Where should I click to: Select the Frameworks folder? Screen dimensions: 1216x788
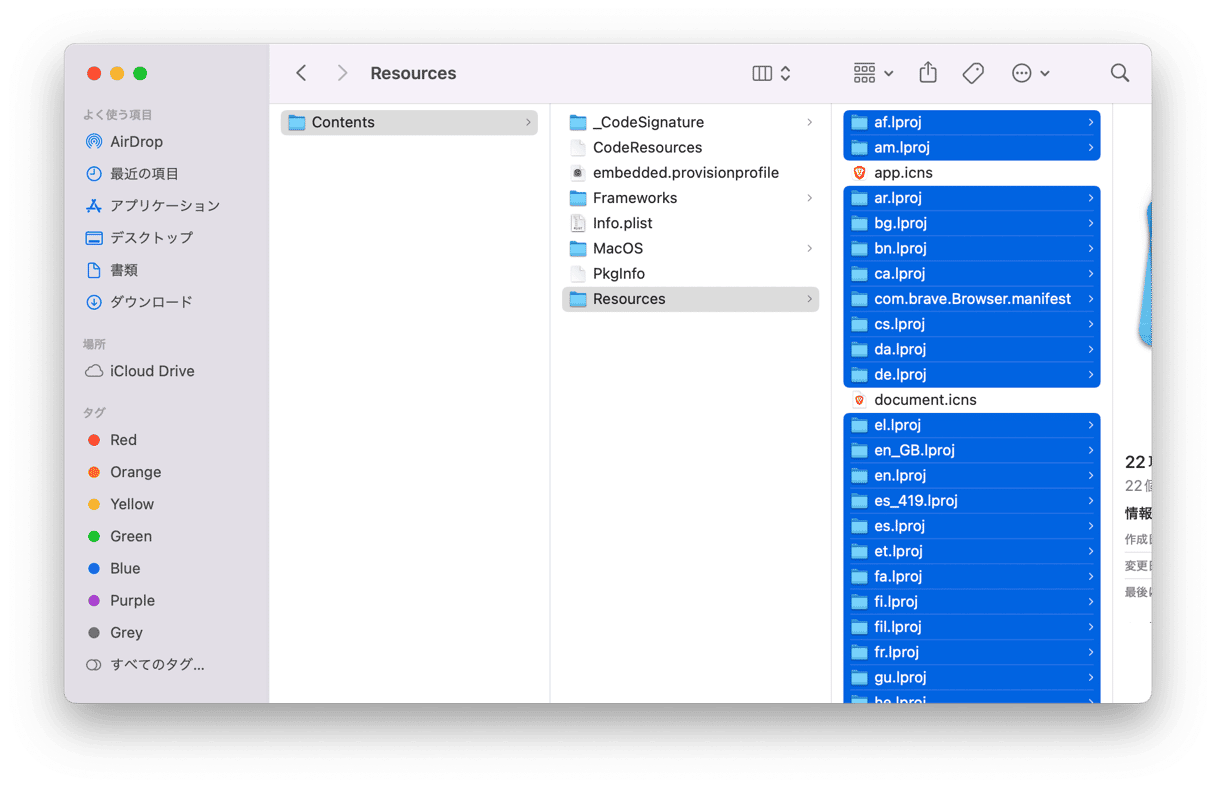tap(690, 198)
